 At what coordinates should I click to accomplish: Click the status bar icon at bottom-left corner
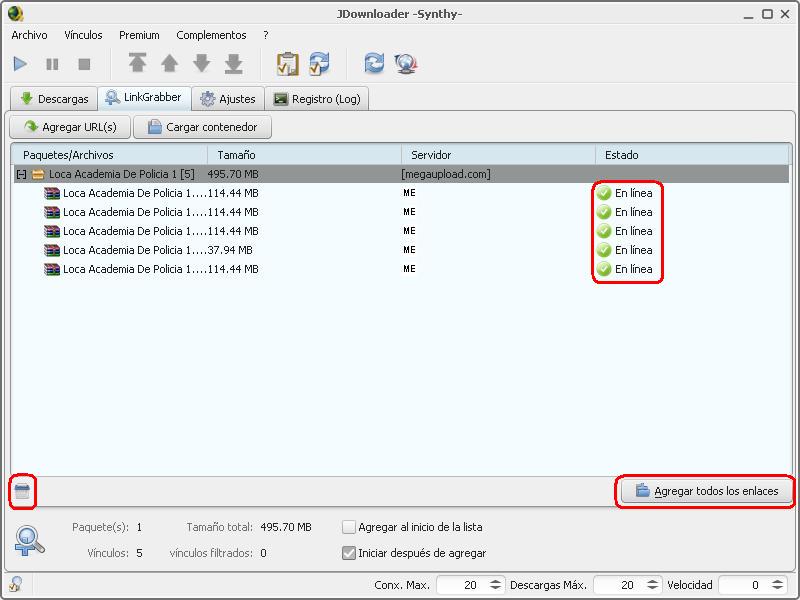point(15,584)
